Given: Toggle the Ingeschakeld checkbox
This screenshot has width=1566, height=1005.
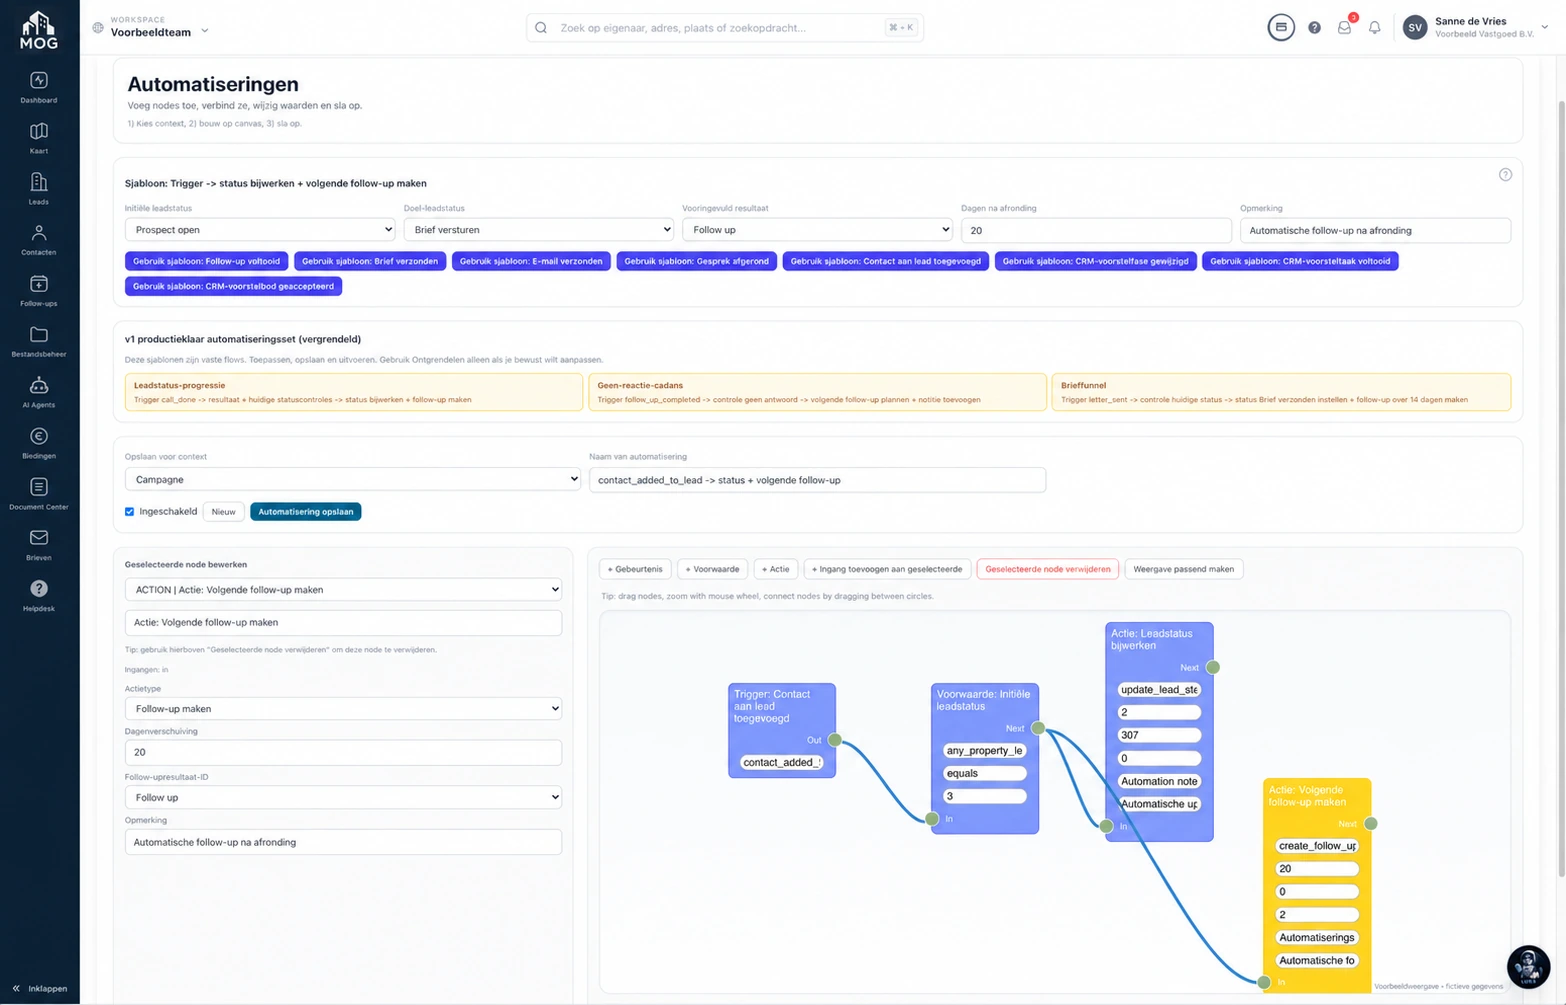Looking at the screenshot, I should [x=129, y=512].
